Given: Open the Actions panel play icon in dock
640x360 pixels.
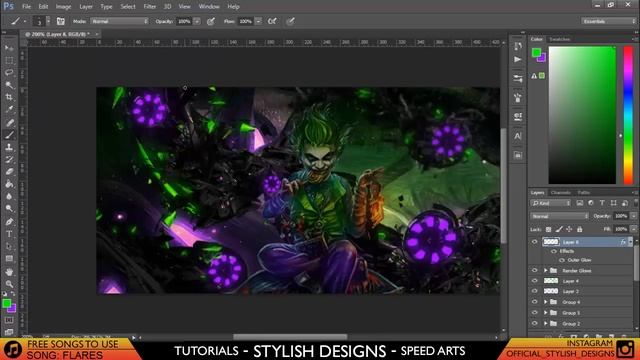Looking at the screenshot, I should [518, 60].
